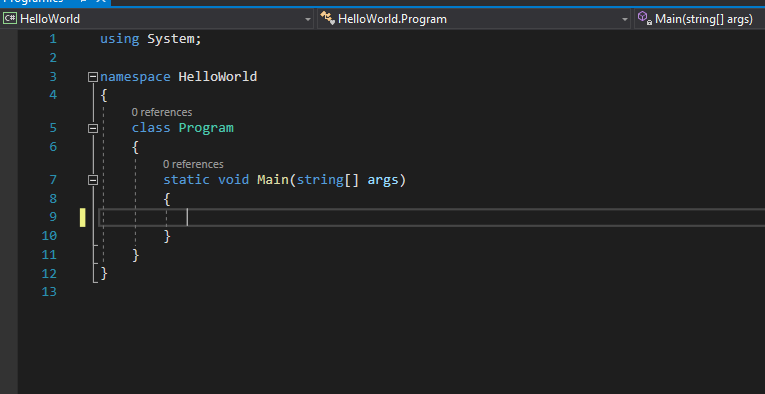This screenshot has width=765, height=394.
Task: Place the cursor on empty line 9
Action: click(x=432, y=217)
